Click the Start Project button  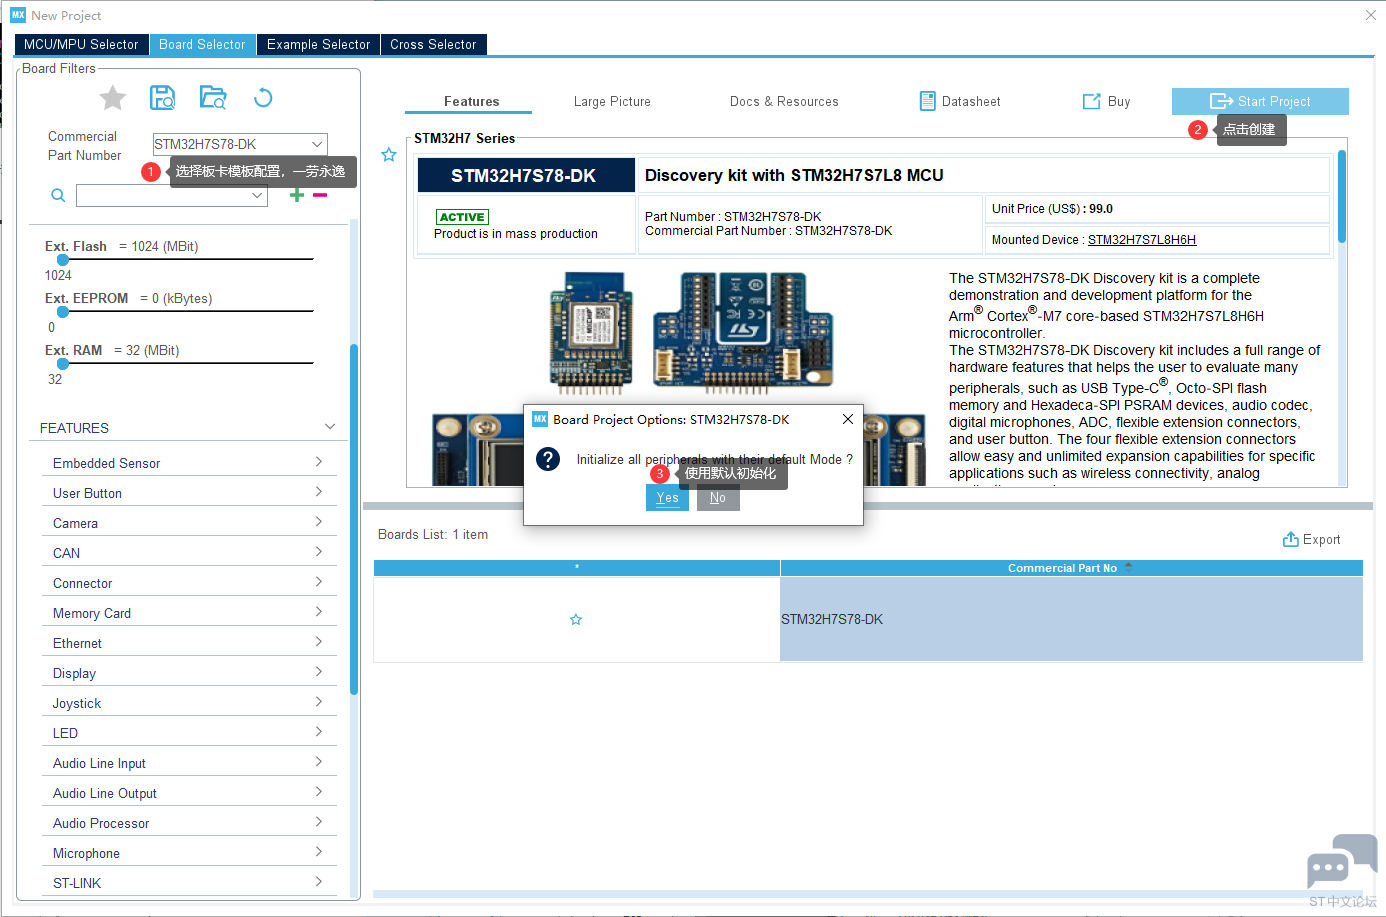click(x=1260, y=101)
